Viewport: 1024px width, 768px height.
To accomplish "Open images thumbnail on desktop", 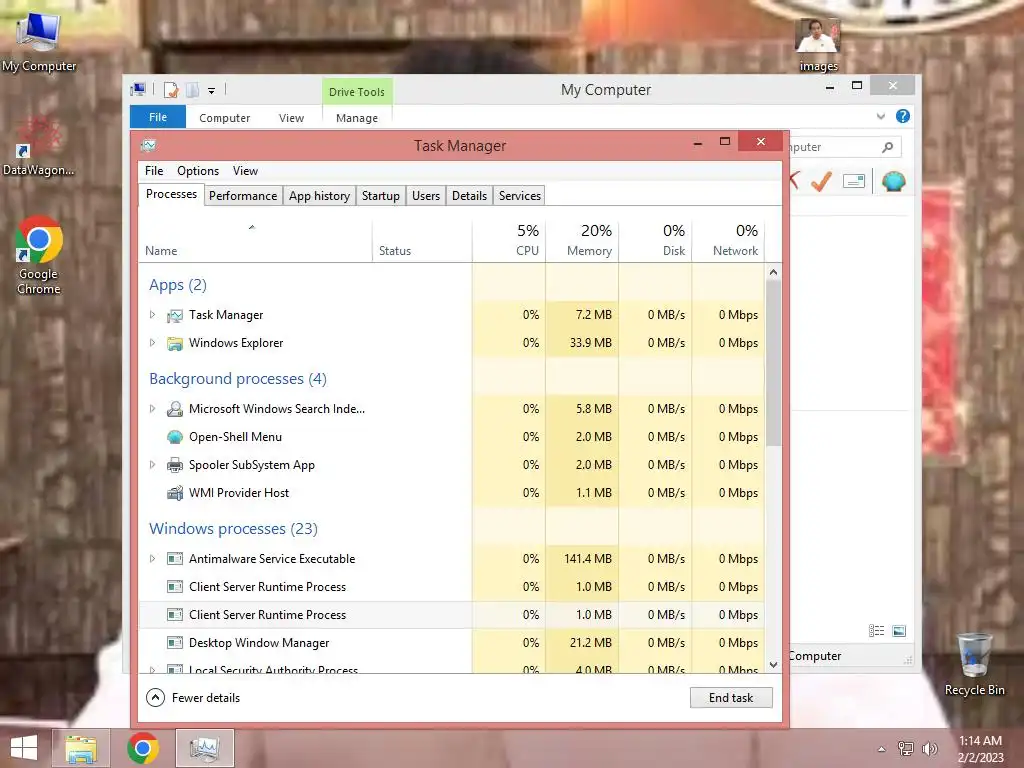I will pyautogui.click(x=818, y=44).
